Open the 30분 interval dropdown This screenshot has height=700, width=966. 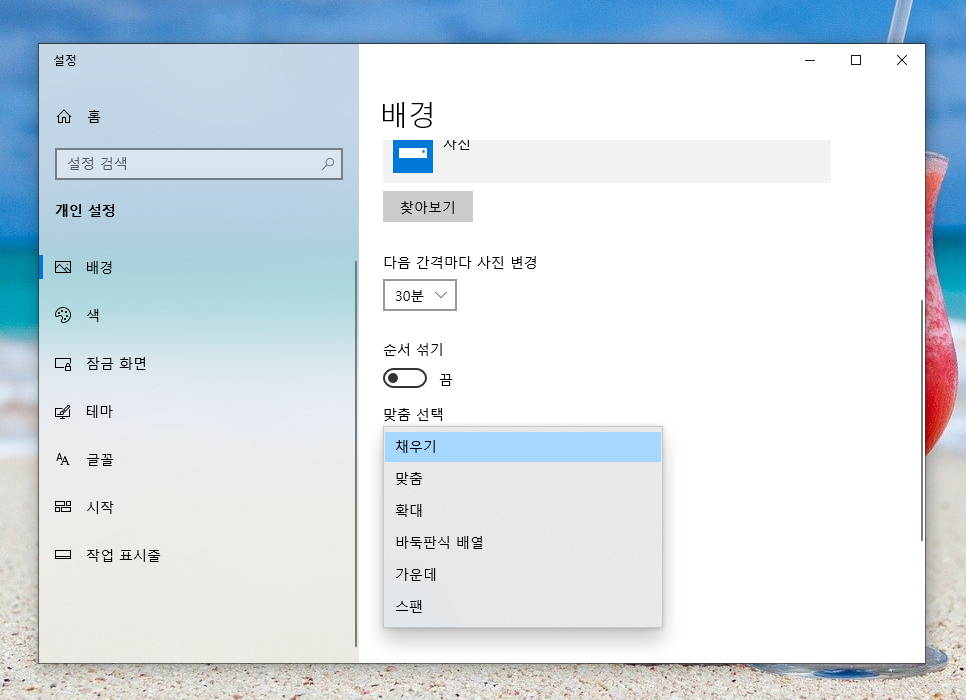pyautogui.click(x=420, y=295)
